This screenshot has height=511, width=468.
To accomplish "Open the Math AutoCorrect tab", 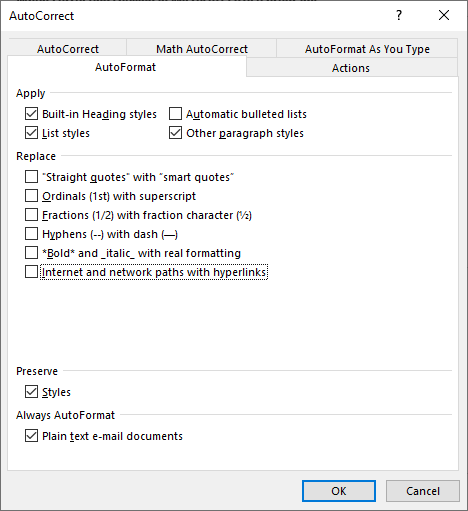I will point(202,49).
